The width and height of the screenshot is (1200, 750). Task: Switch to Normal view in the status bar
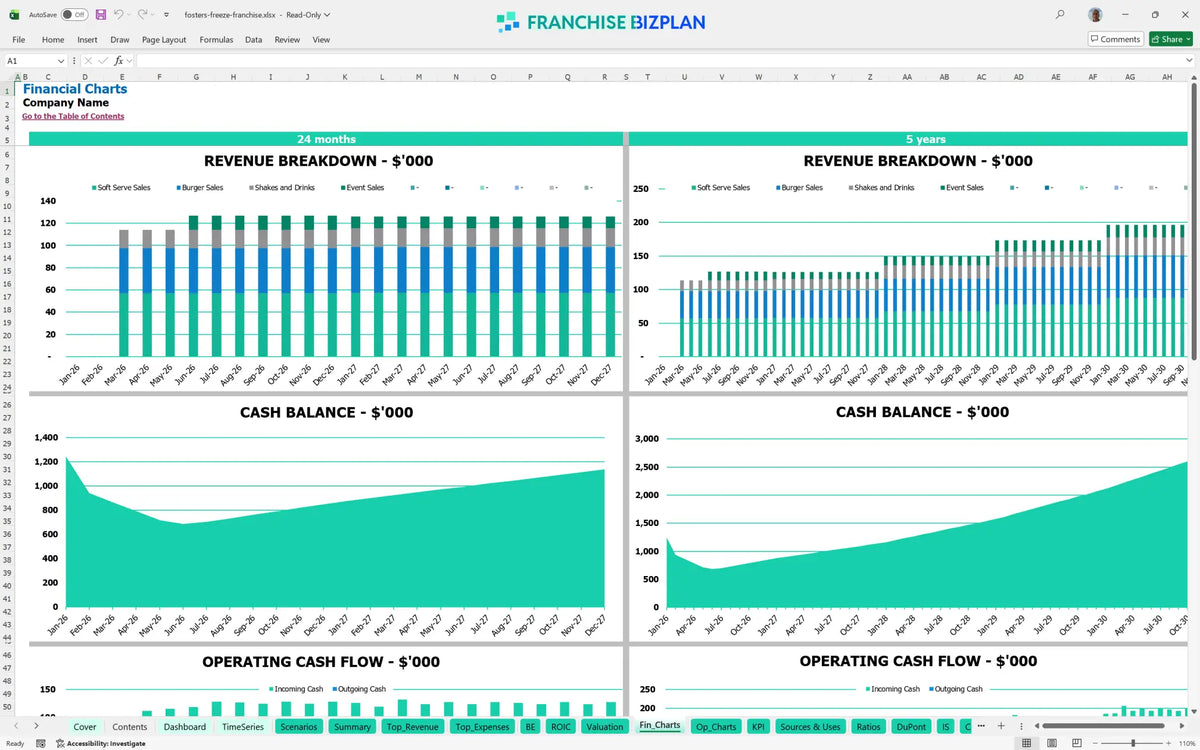(x=1026, y=743)
